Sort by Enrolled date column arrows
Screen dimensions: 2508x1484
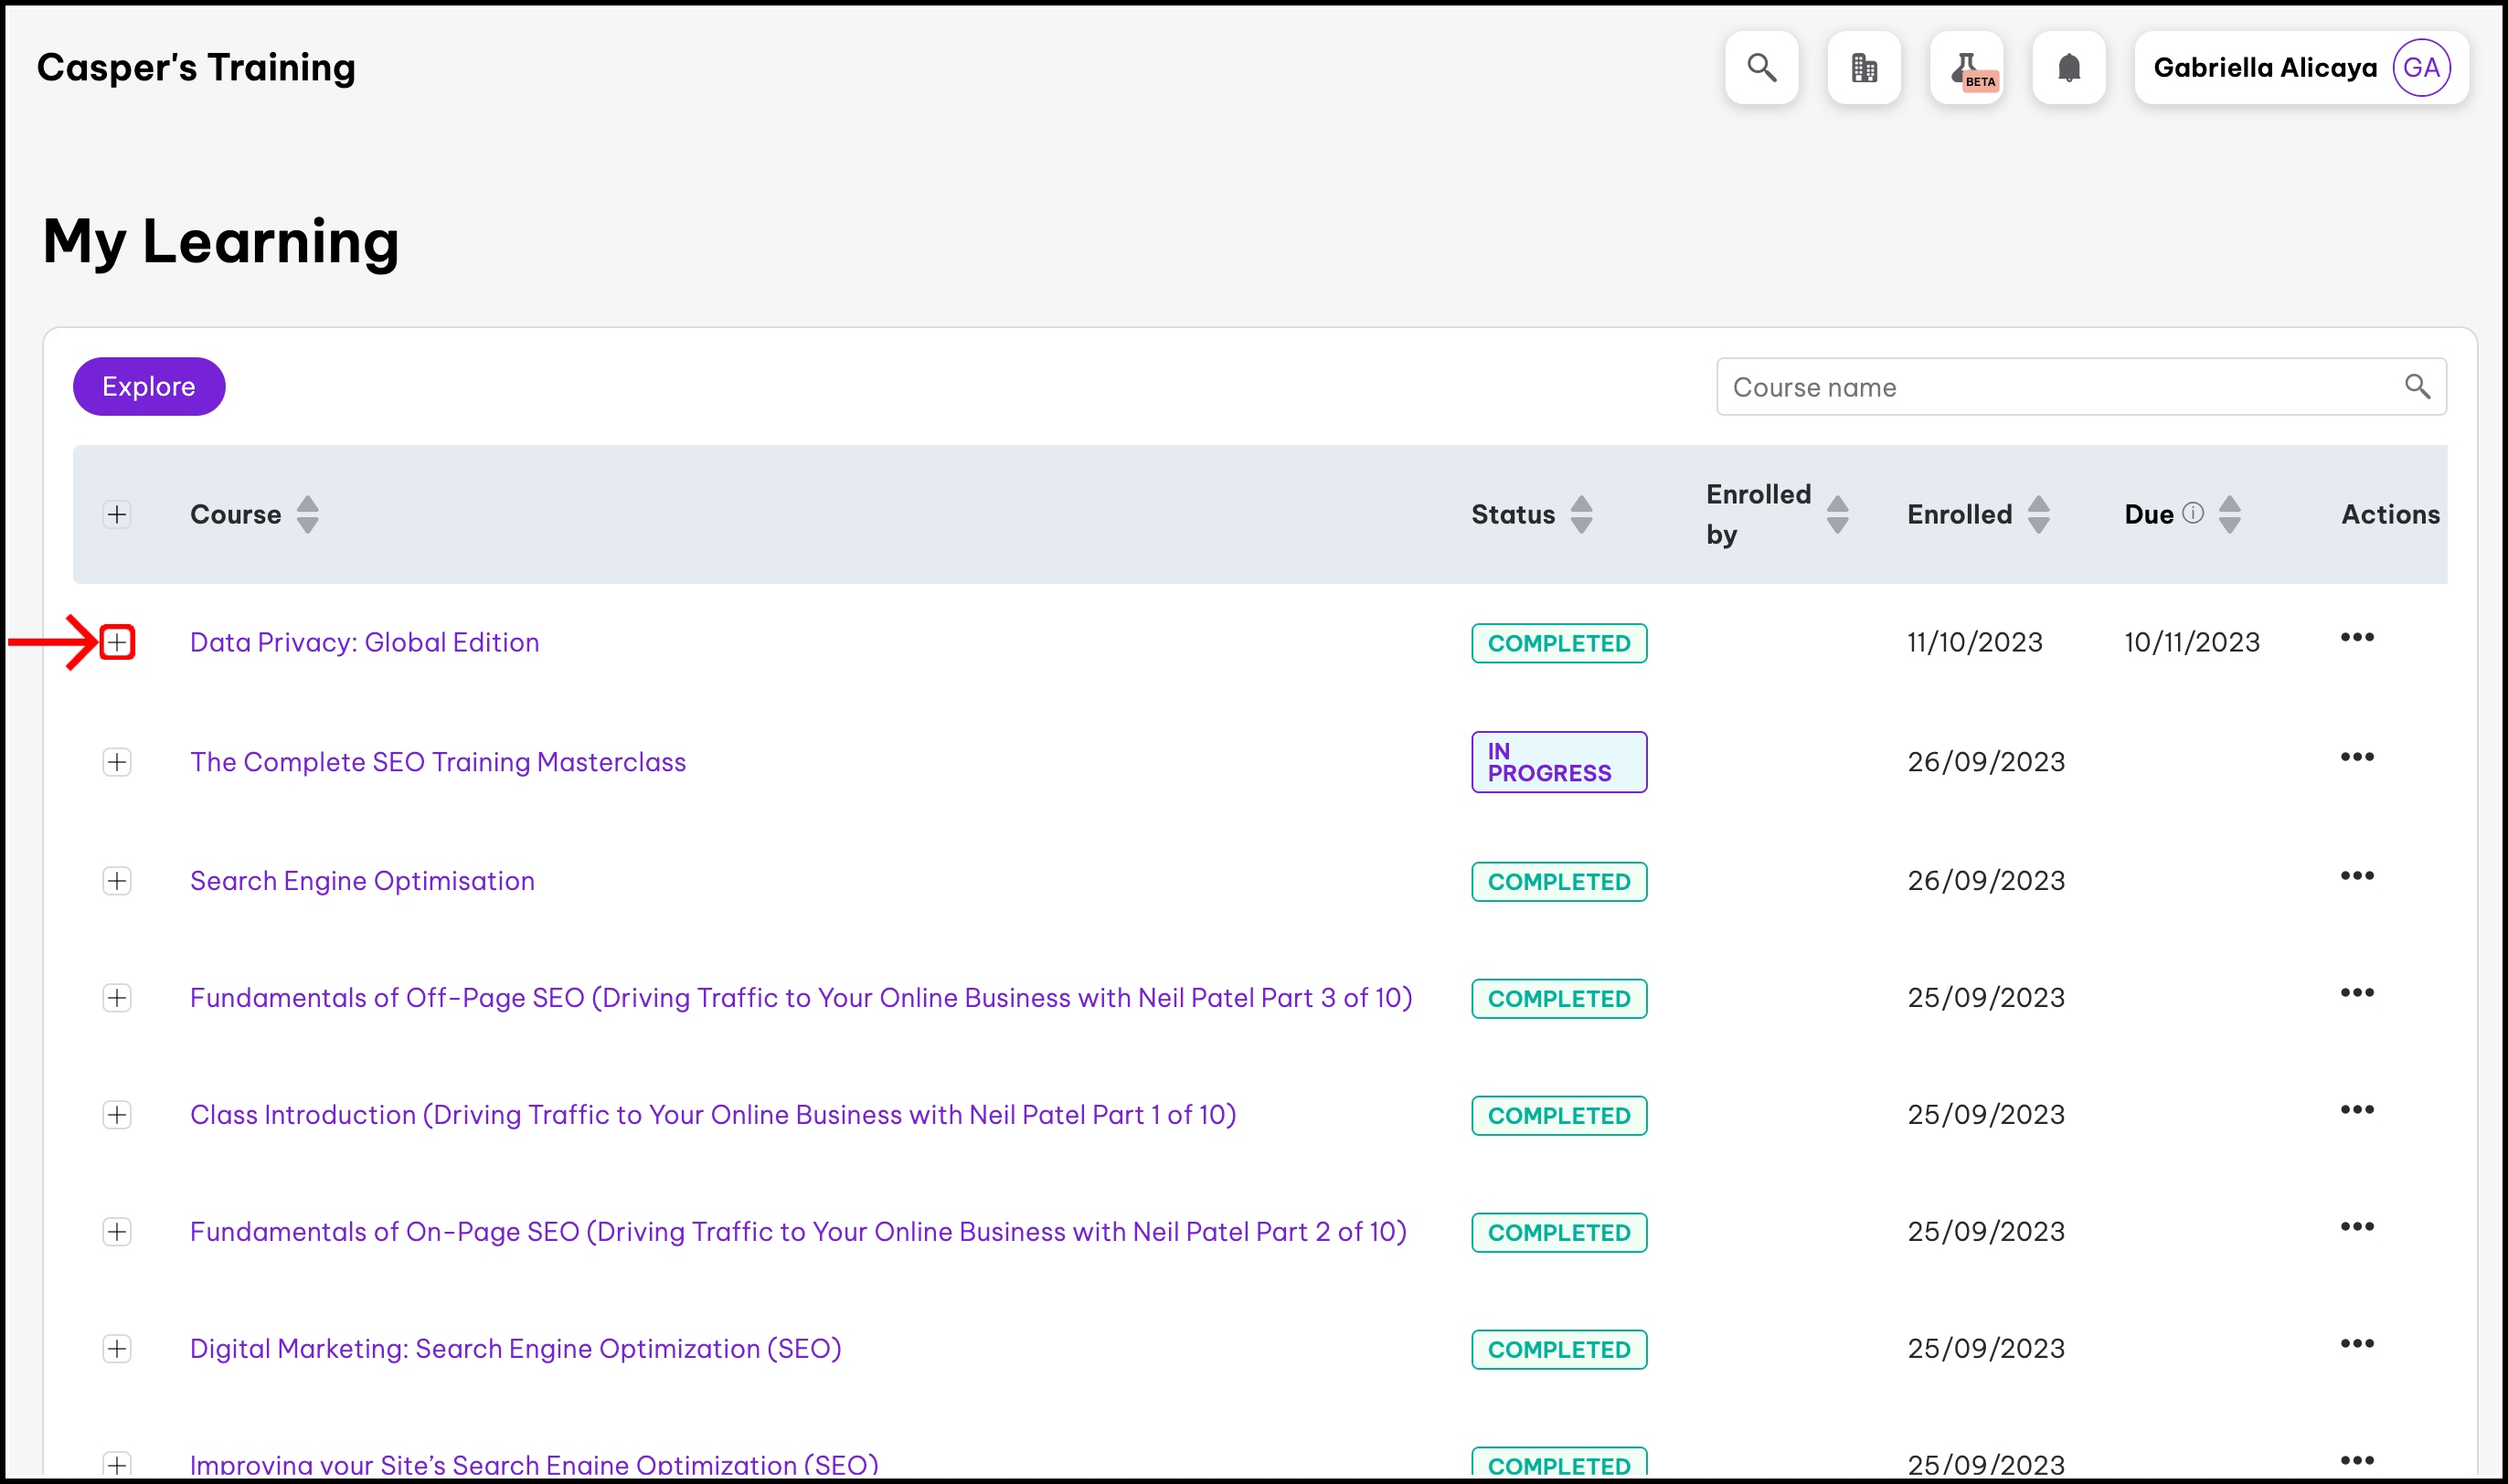point(2038,514)
